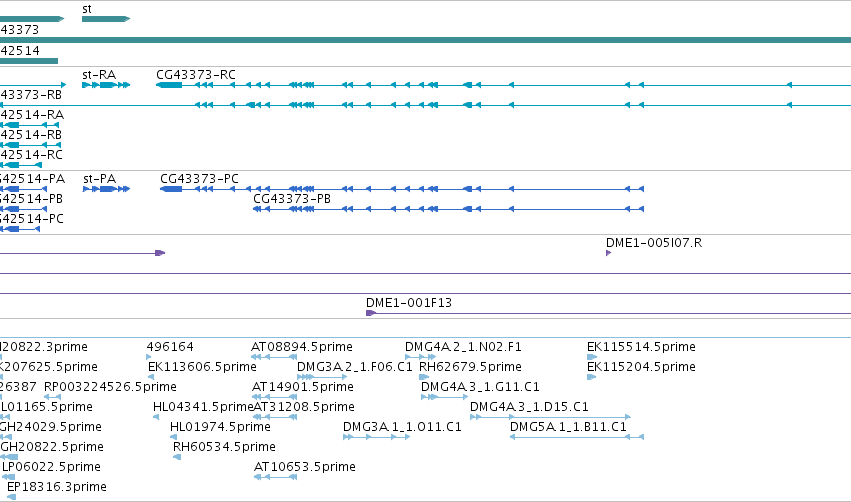851x502 pixels.
Task: Select 42514-PB protein label
Action: 31,199
